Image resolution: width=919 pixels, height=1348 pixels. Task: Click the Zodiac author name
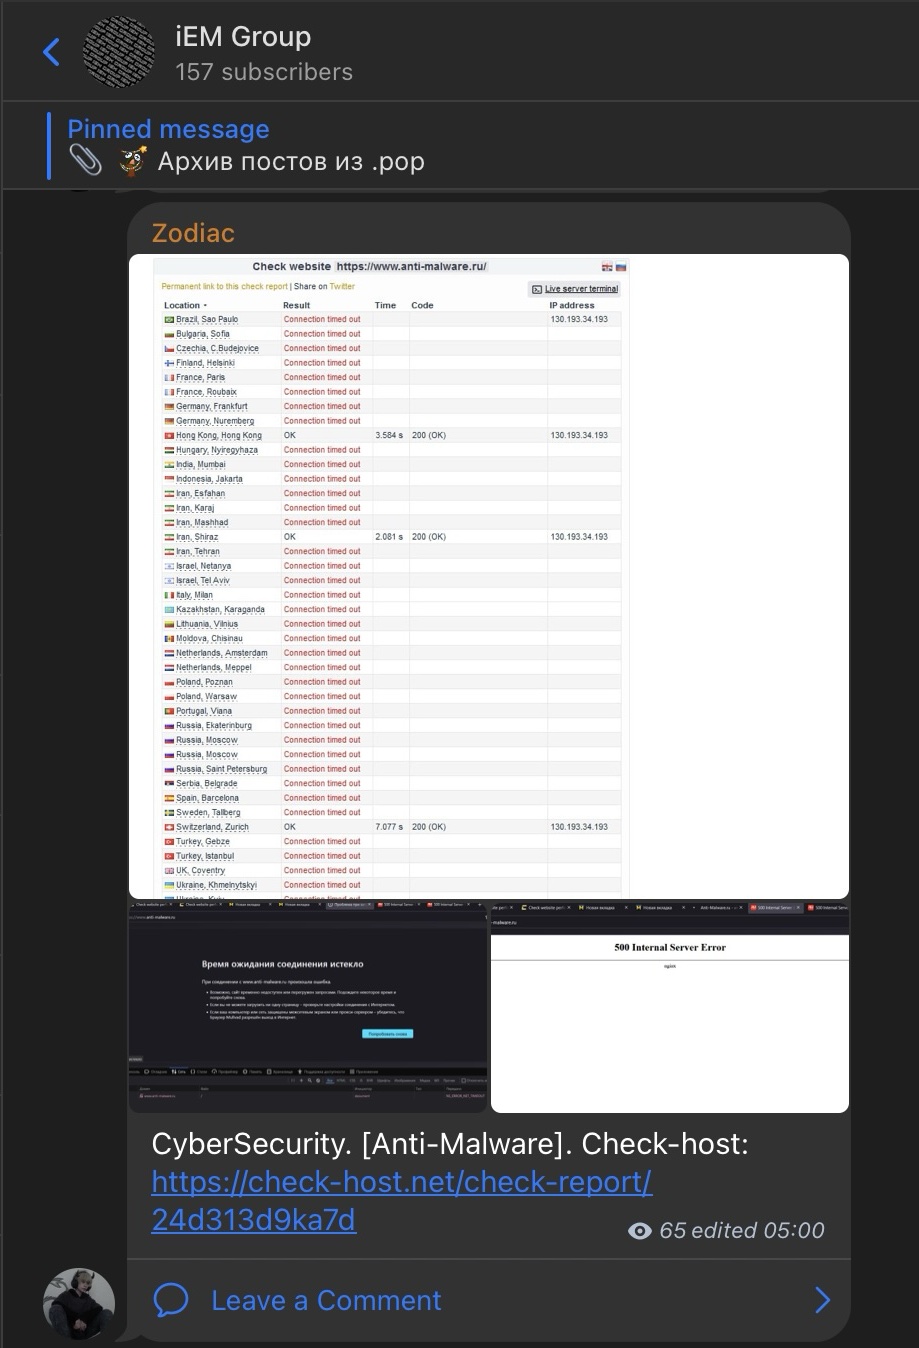193,233
